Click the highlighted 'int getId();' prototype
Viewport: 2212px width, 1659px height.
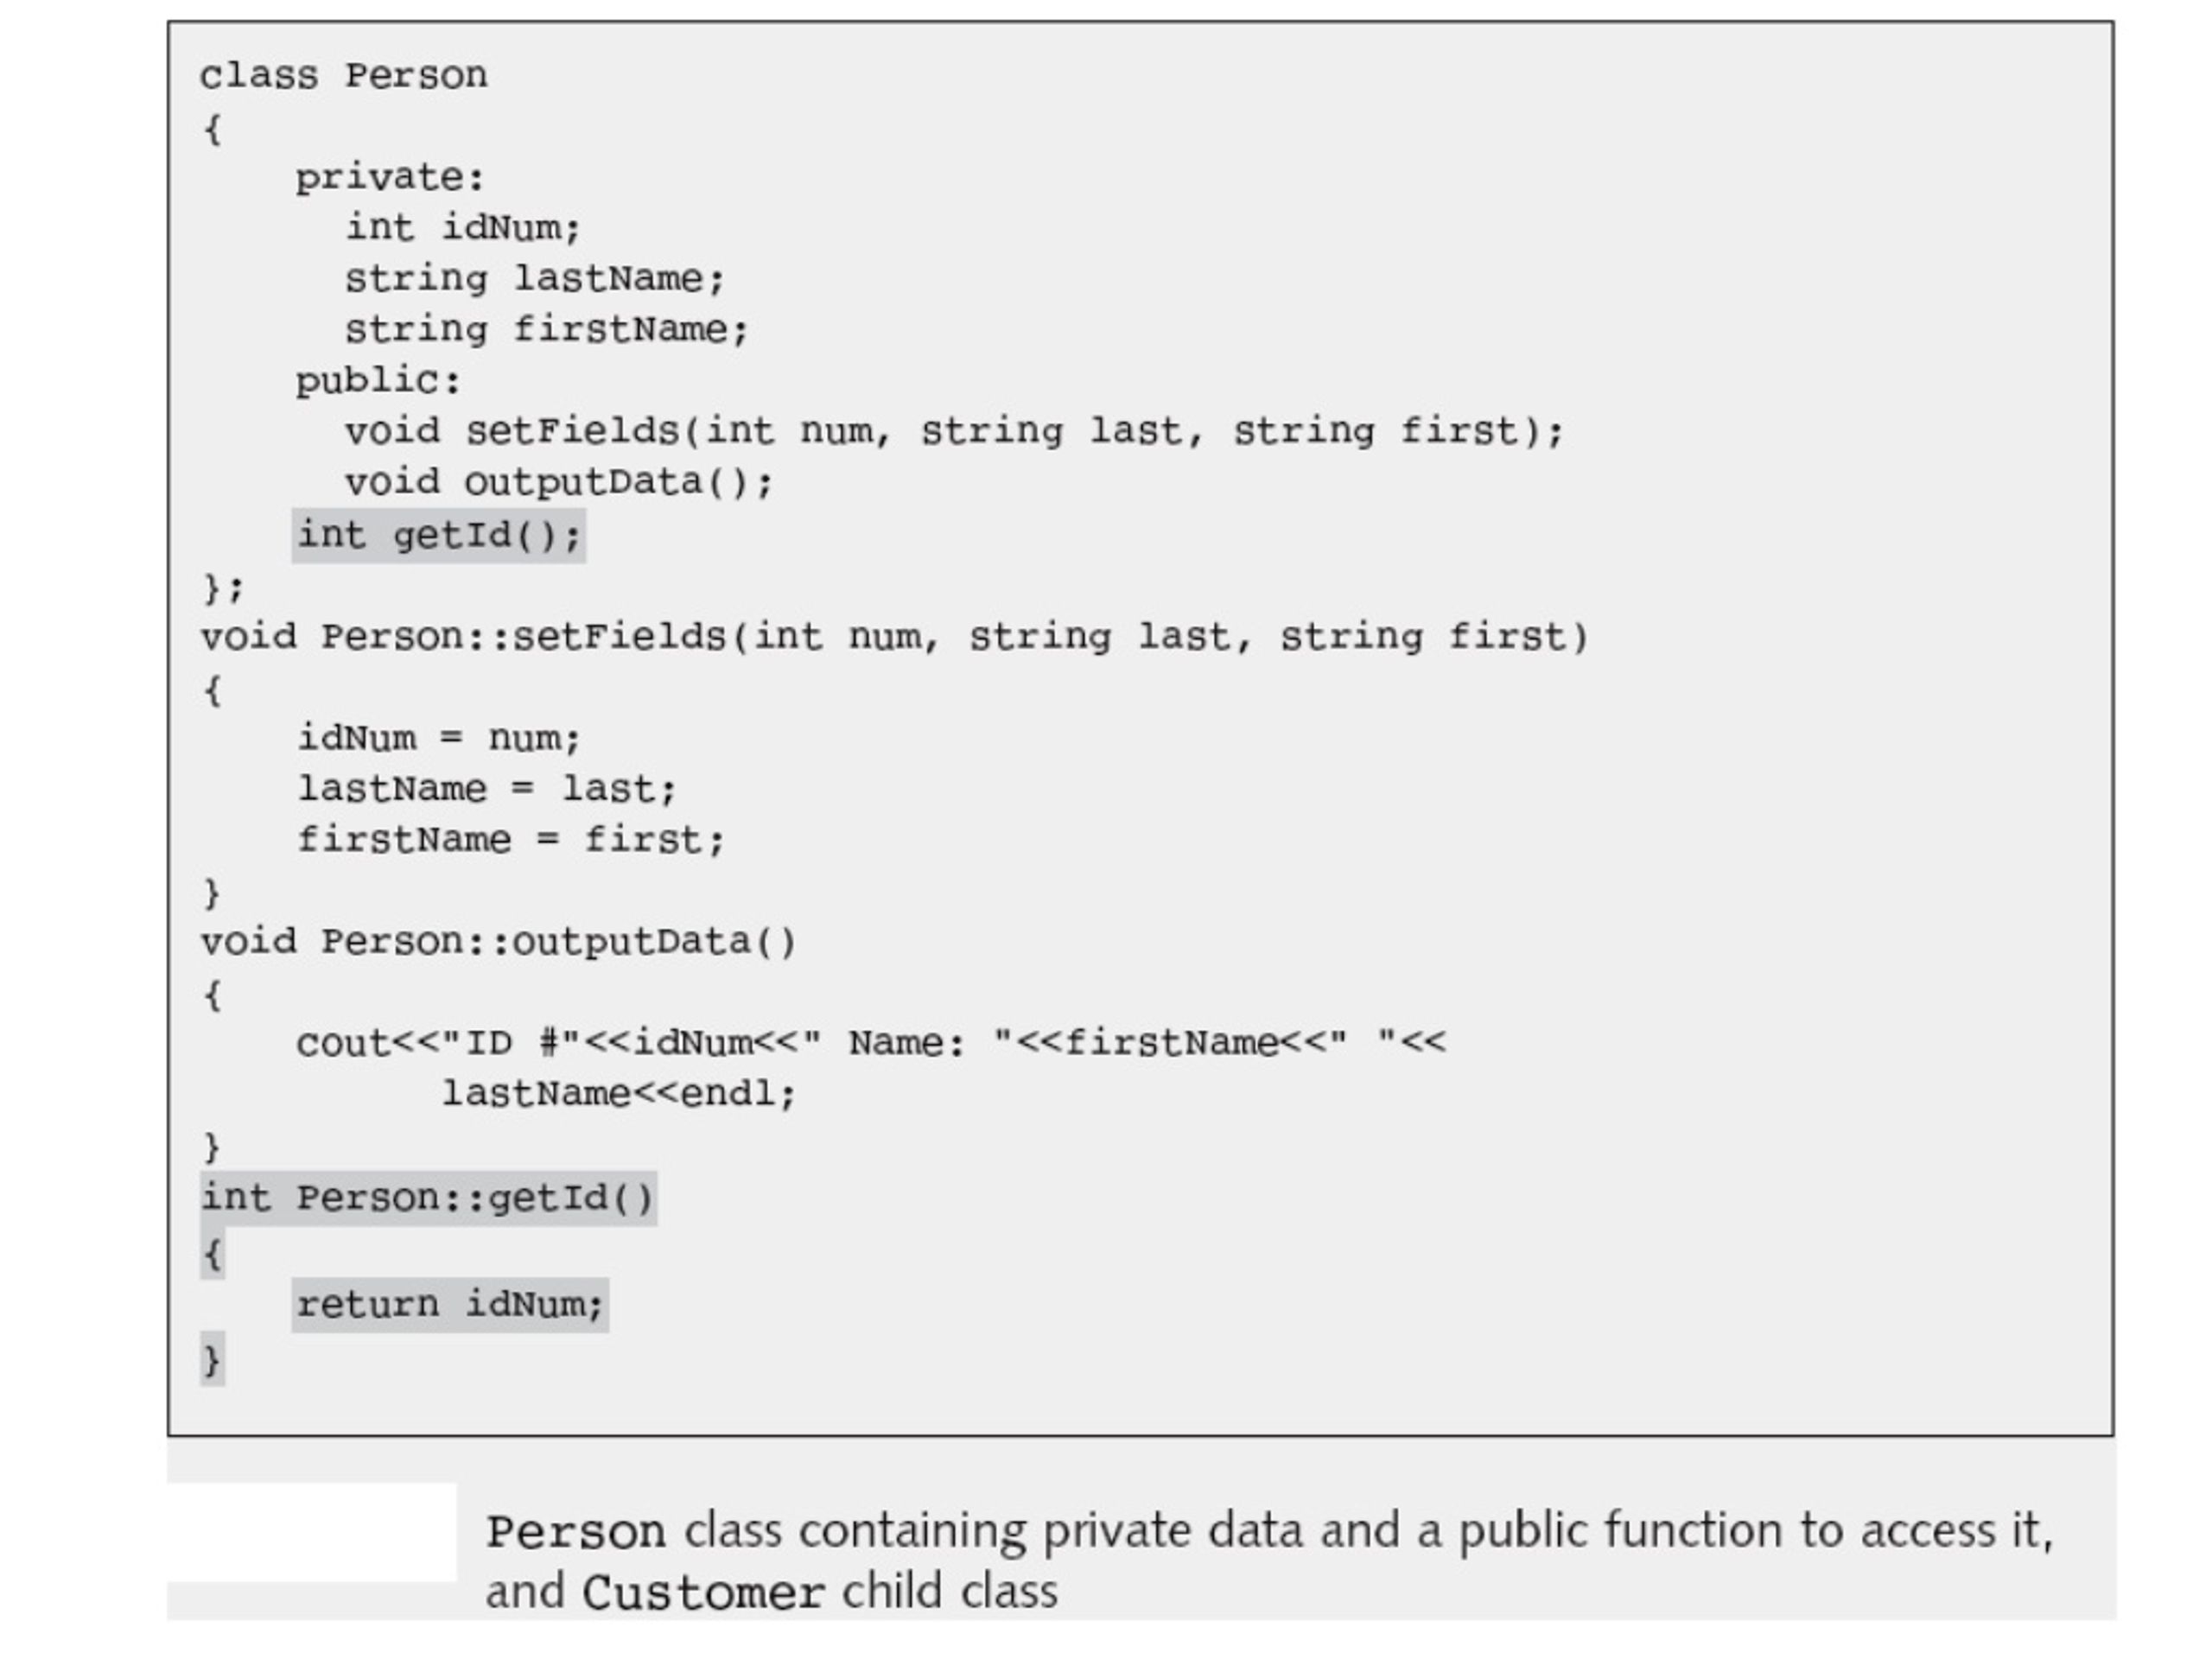(x=439, y=536)
